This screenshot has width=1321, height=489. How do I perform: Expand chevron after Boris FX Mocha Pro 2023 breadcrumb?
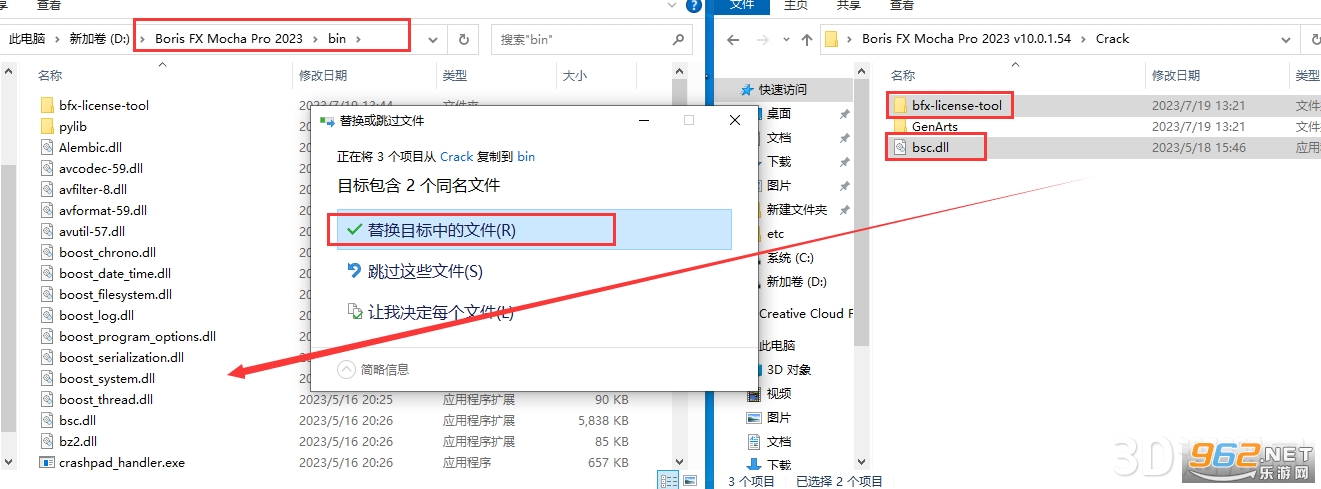[x=317, y=39]
